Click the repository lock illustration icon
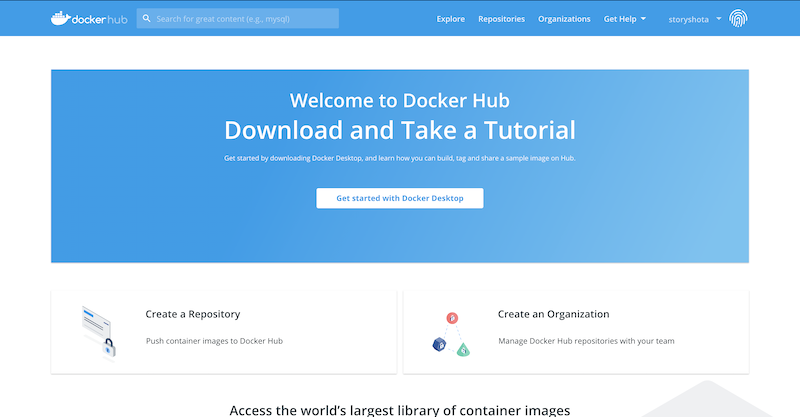This screenshot has height=417, width=800. [98, 333]
